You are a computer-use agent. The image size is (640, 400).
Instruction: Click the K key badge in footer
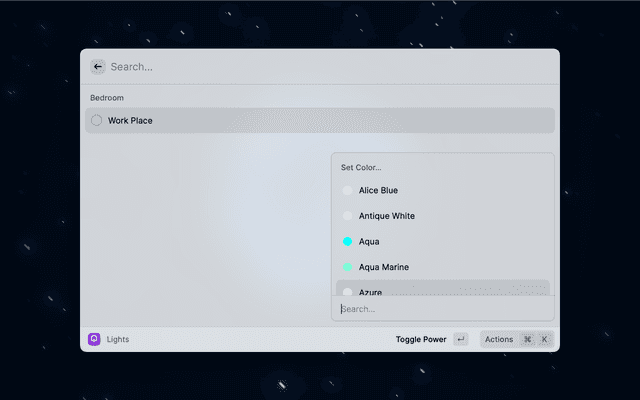(544, 339)
